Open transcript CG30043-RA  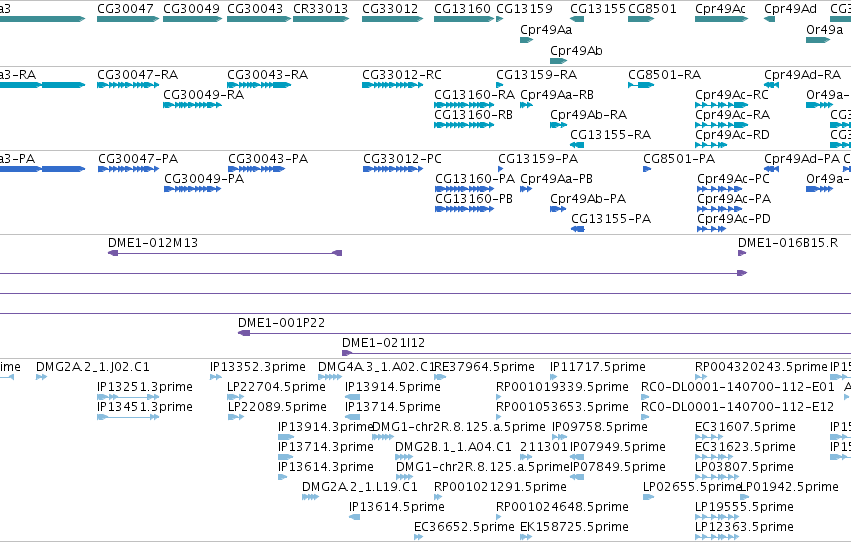click(x=258, y=85)
